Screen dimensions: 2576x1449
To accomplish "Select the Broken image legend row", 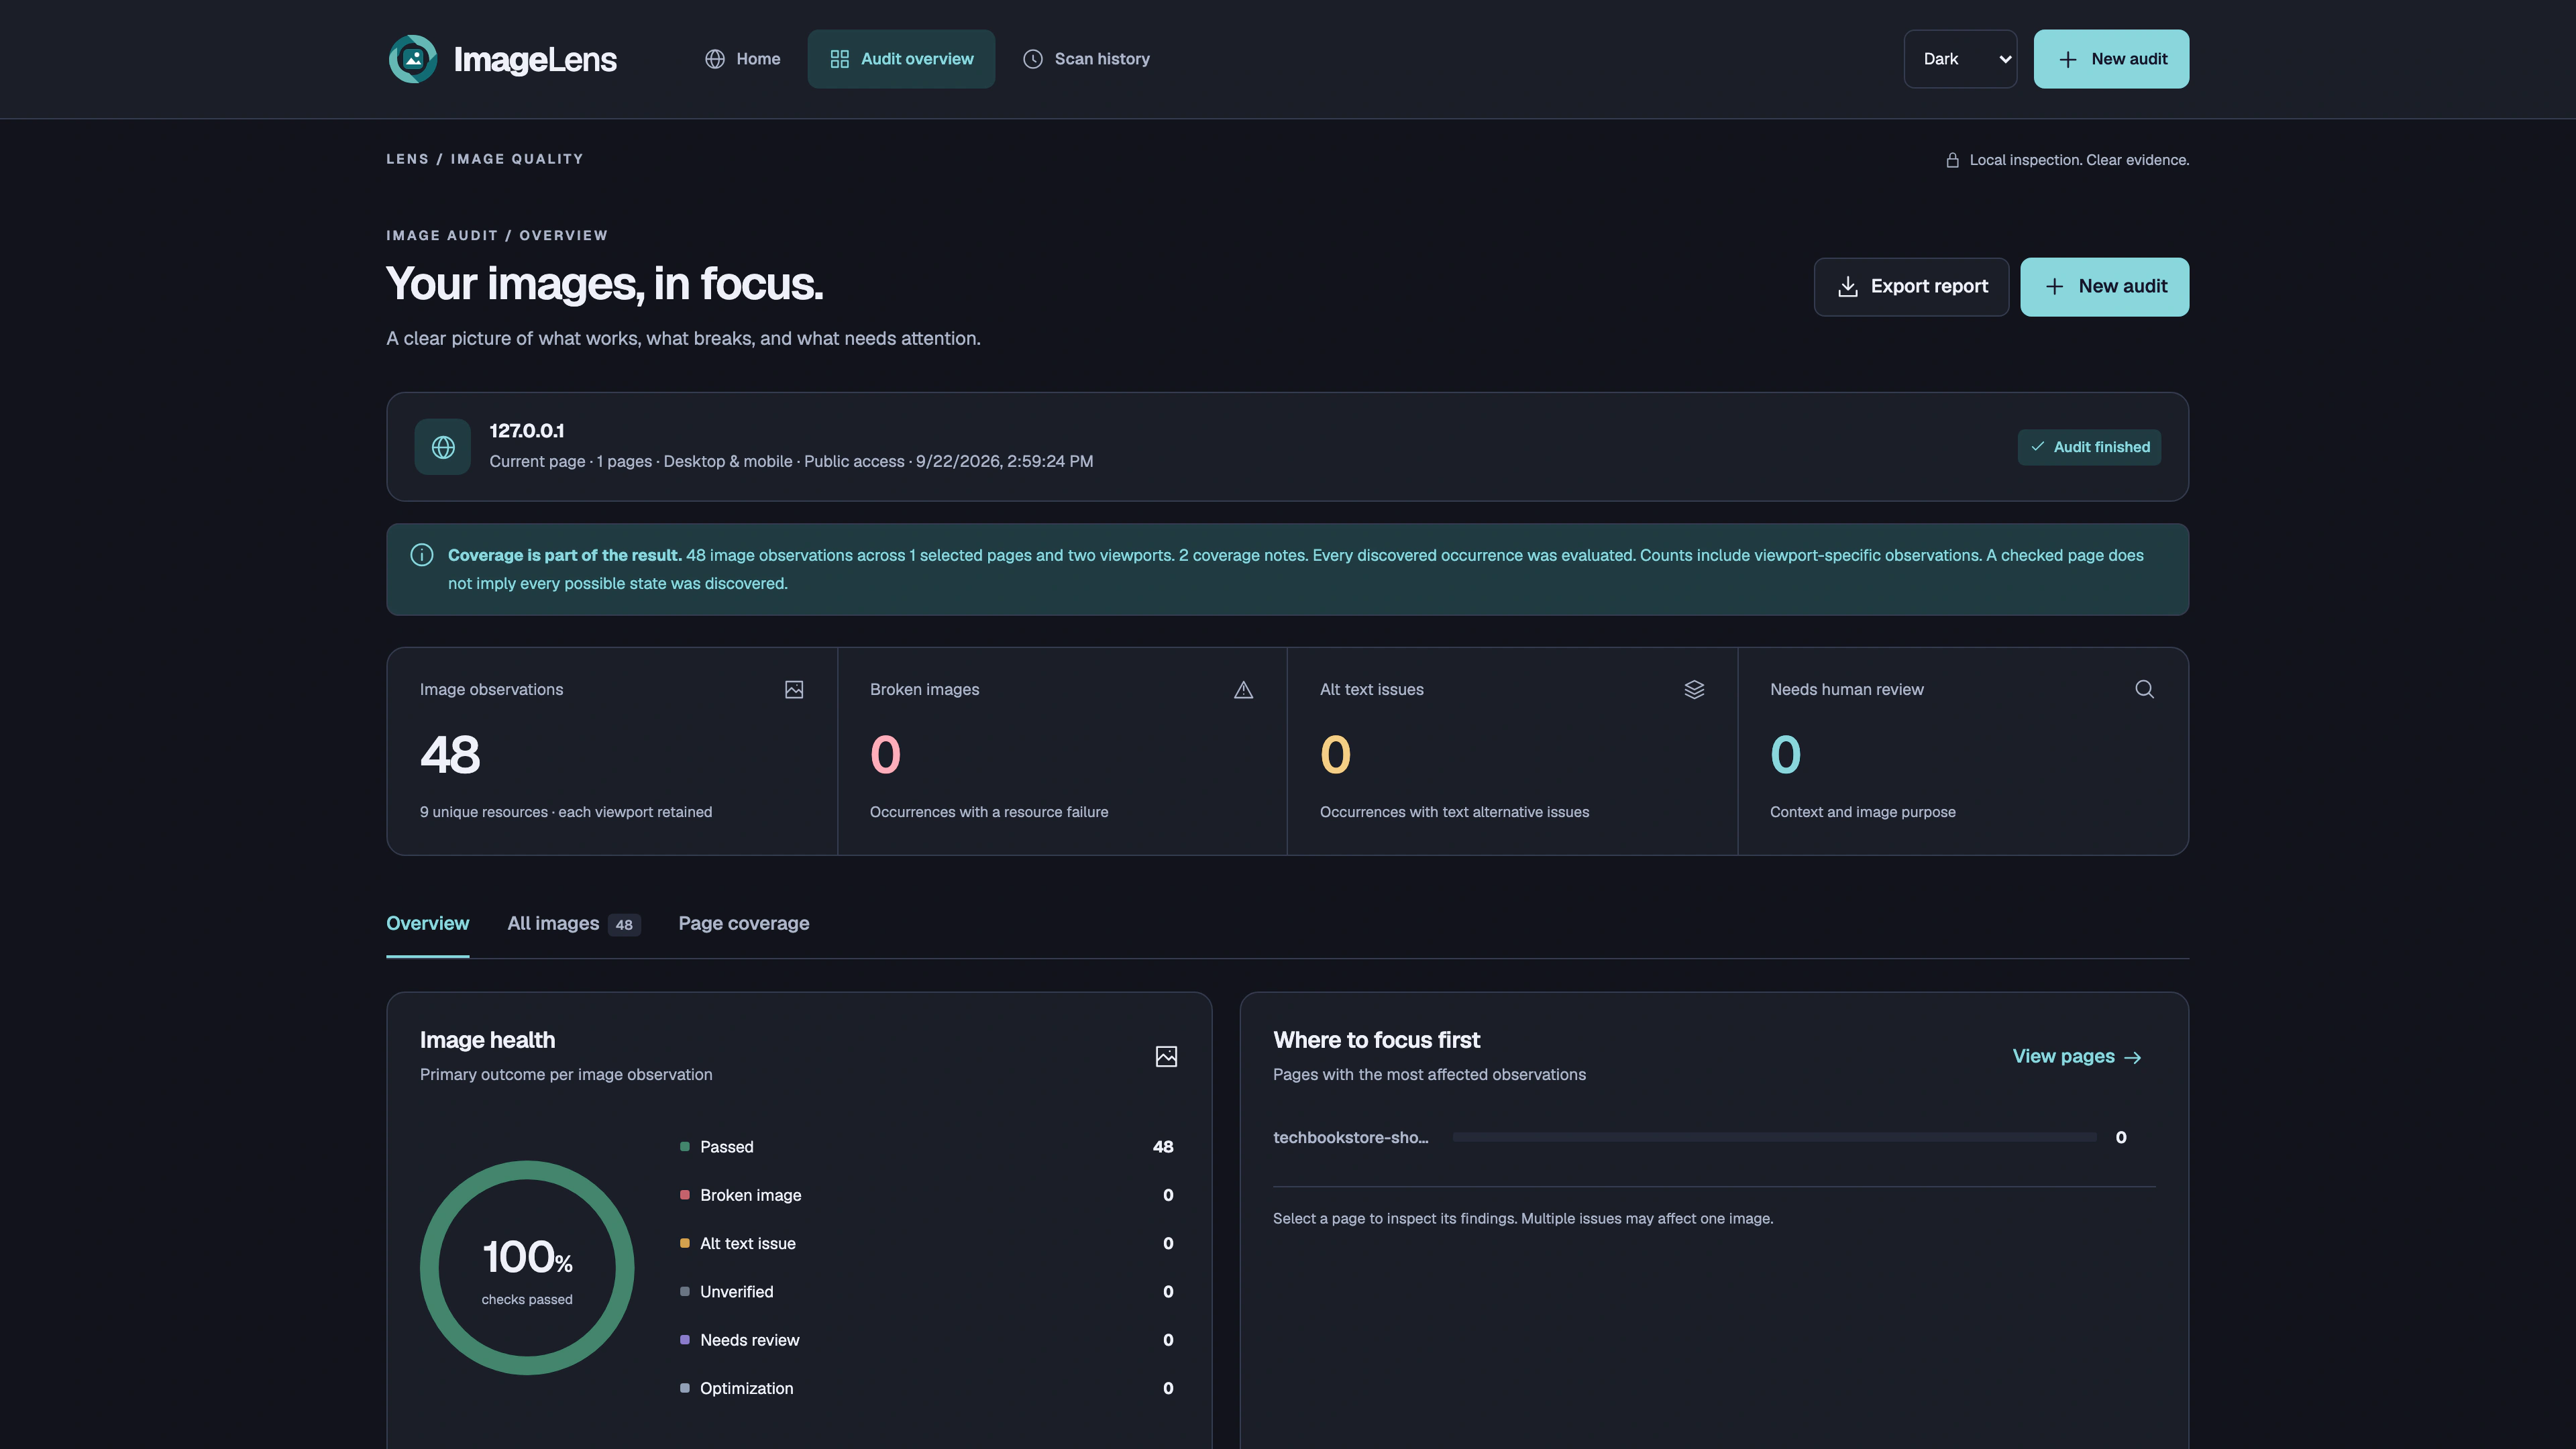I will click(927, 1195).
